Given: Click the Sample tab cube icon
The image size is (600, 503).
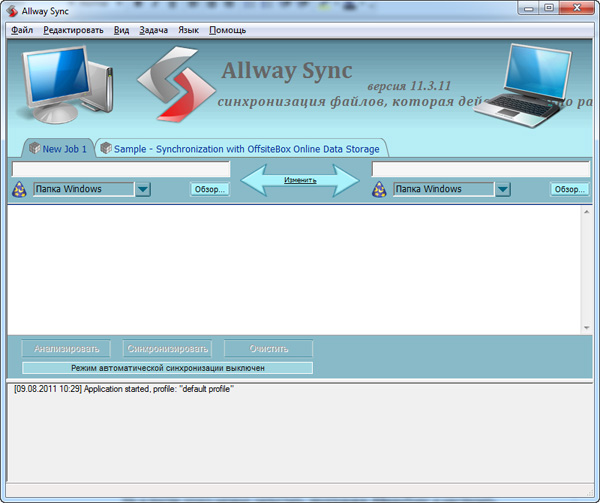Looking at the screenshot, I should [105, 149].
